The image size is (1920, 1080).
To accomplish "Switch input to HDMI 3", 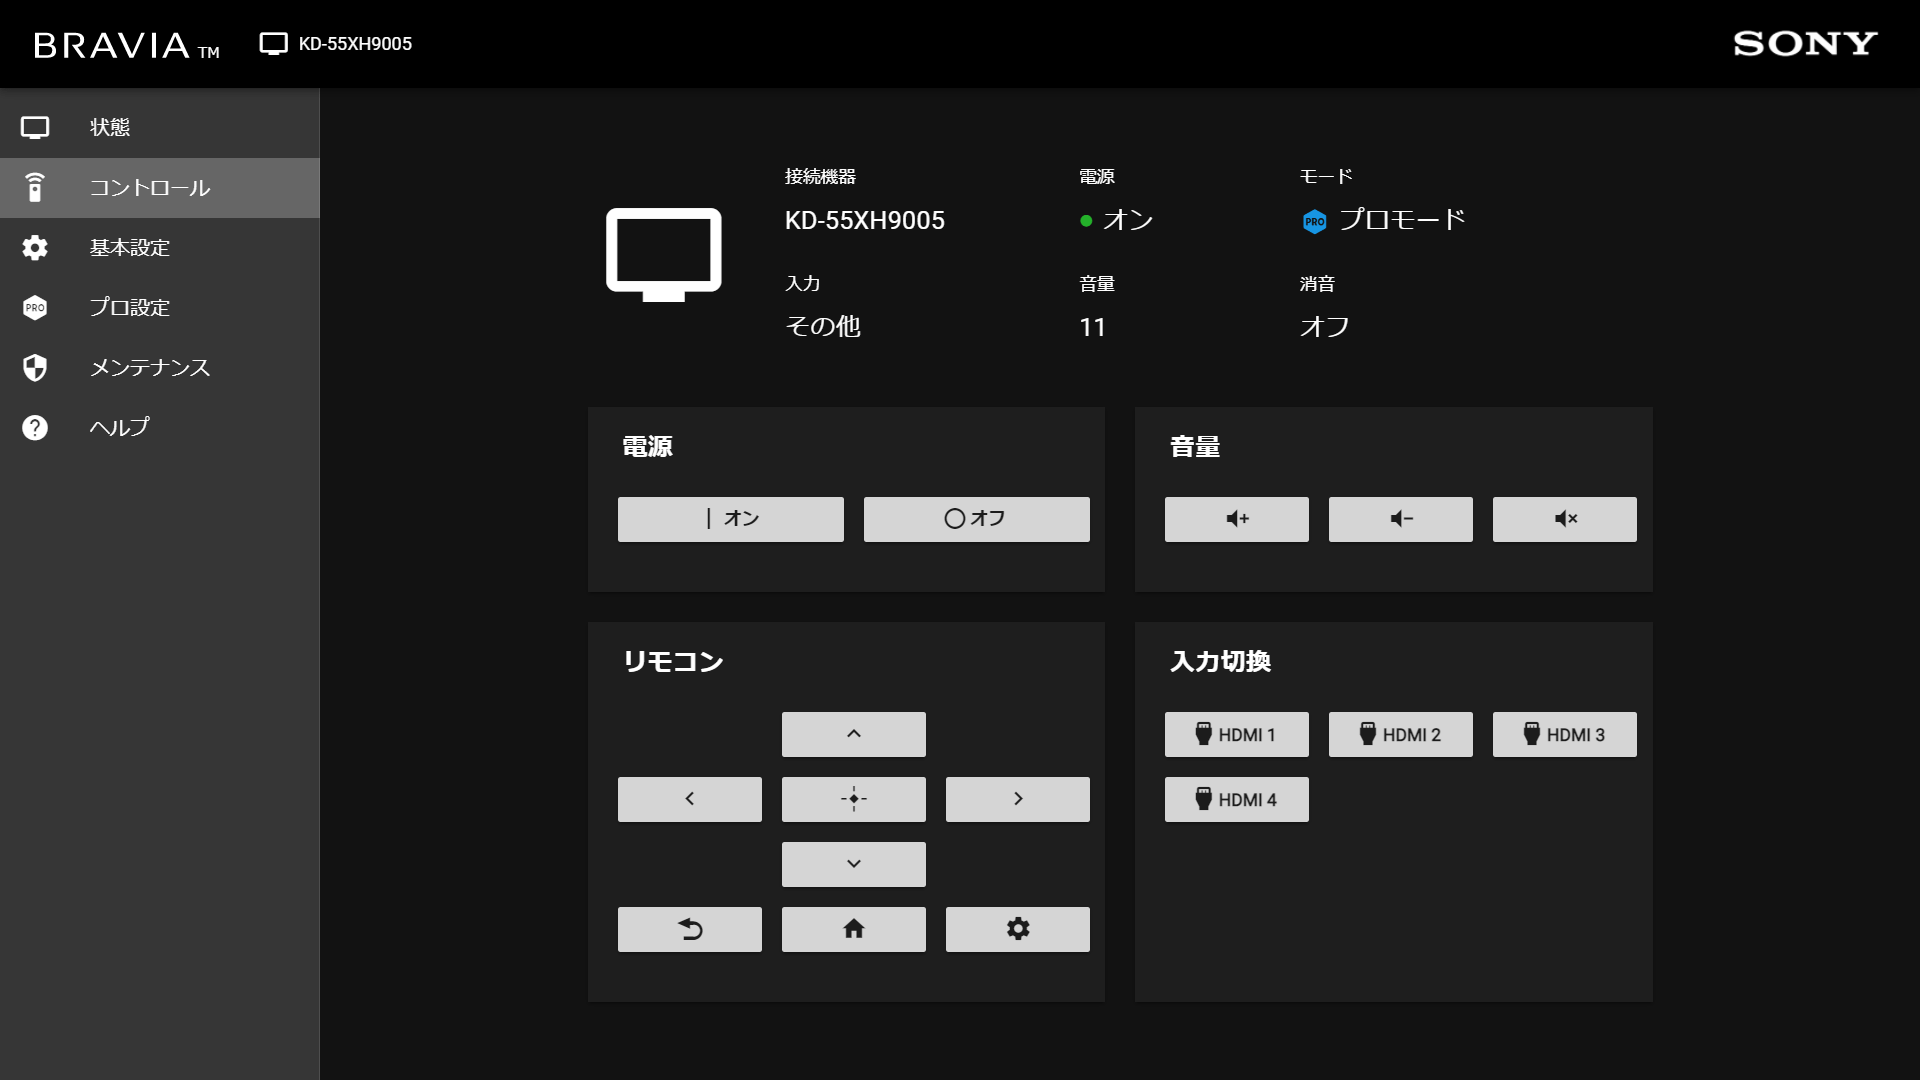I will coord(1564,735).
